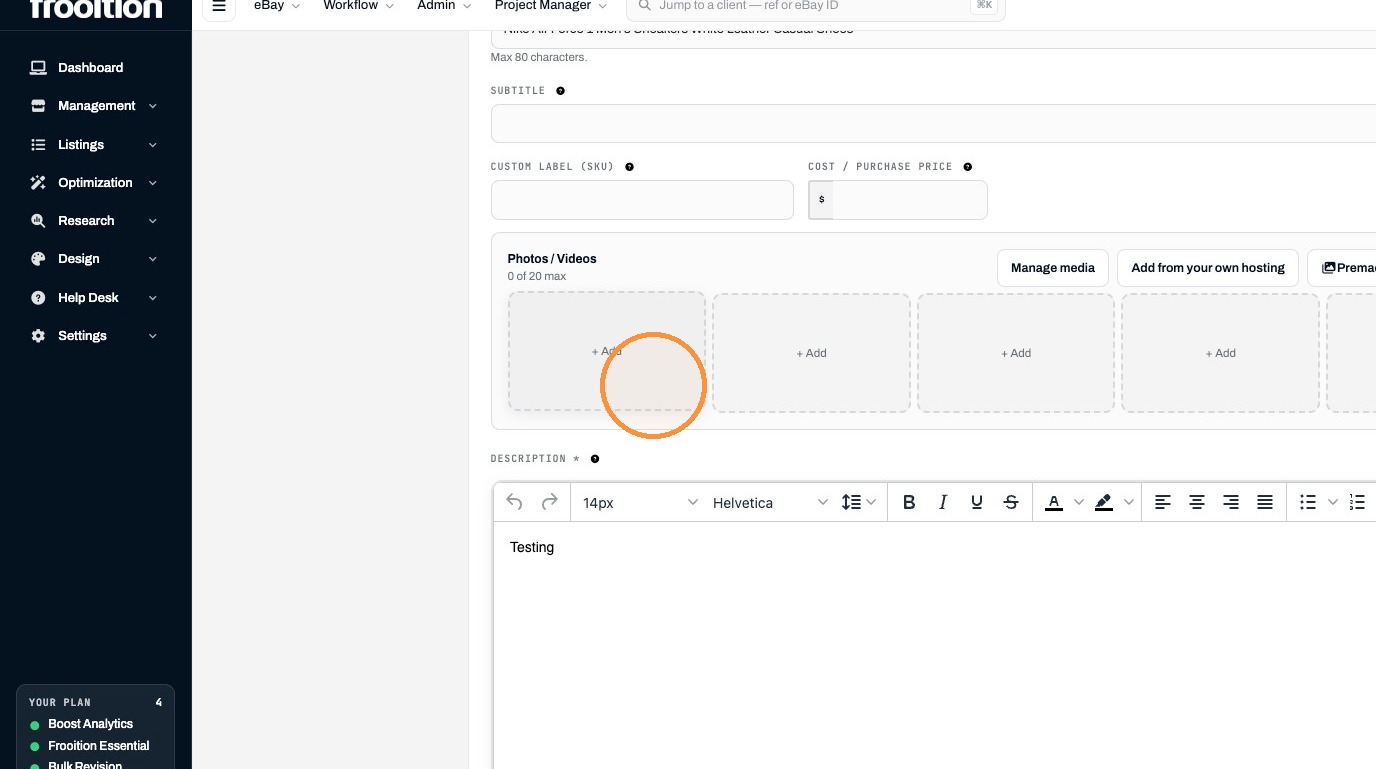Center align the description text
Screen dimensions: 1376x769
coord(1196,502)
